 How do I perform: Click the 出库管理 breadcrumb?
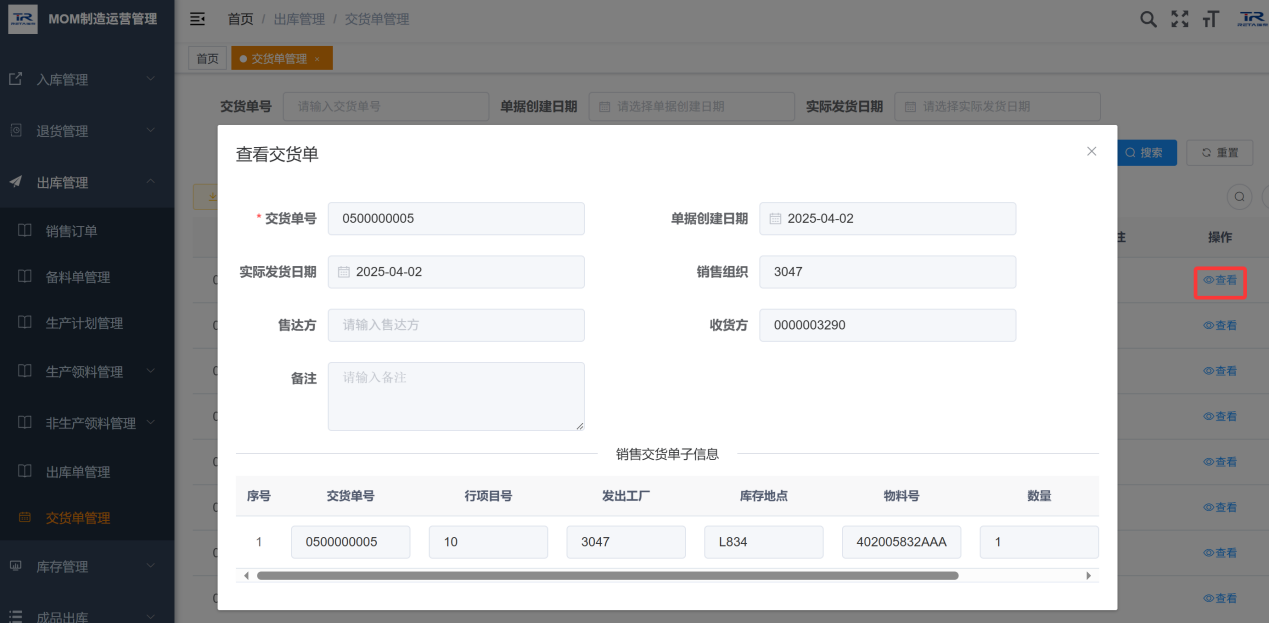pos(299,19)
